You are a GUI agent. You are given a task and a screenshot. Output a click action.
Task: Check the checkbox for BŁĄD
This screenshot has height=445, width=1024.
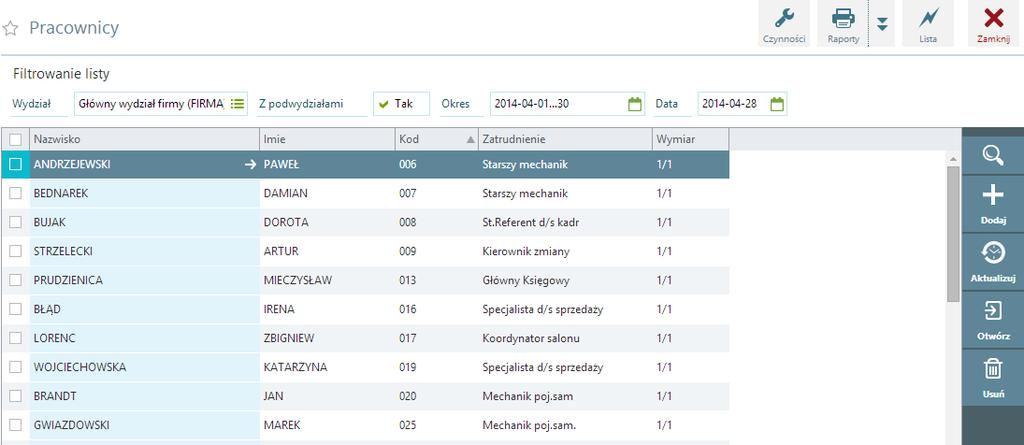point(16,309)
